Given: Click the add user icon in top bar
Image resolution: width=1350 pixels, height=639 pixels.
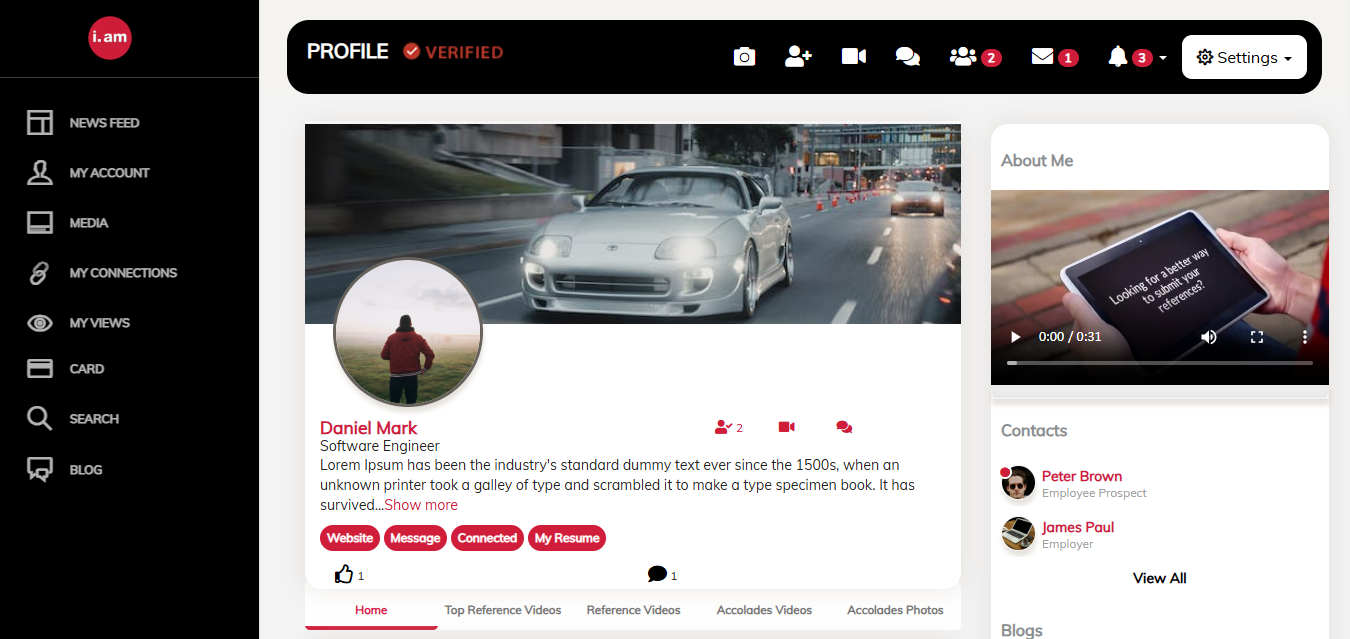Looking at the screenshot, I should click(798, 57).
